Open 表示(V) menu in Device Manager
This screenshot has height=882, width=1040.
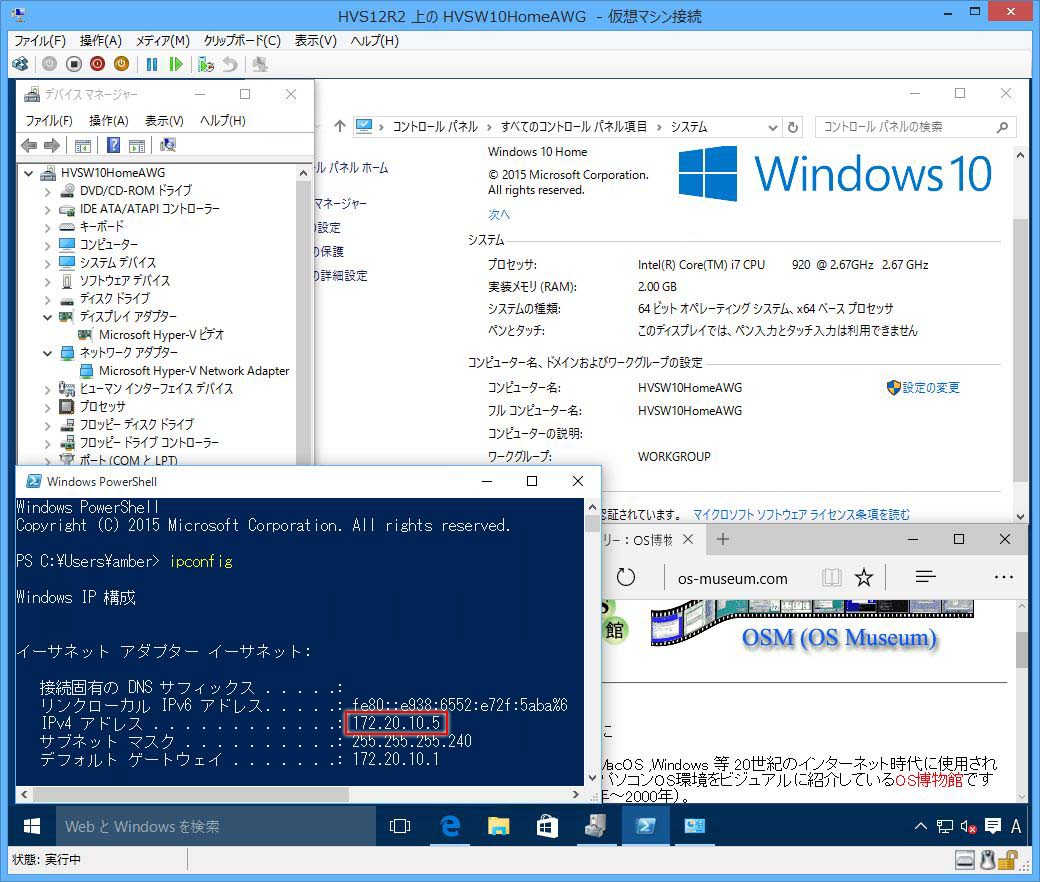[164, 121]
